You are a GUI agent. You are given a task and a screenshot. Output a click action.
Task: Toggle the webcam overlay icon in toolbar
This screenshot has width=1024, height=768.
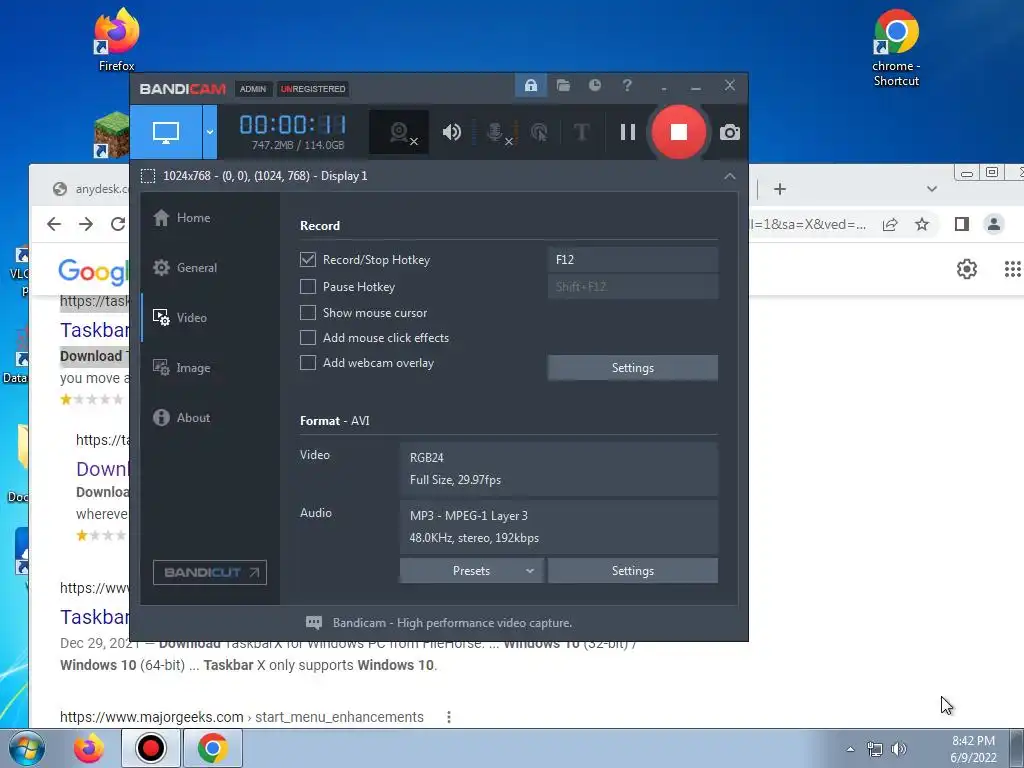click(399, 133)
